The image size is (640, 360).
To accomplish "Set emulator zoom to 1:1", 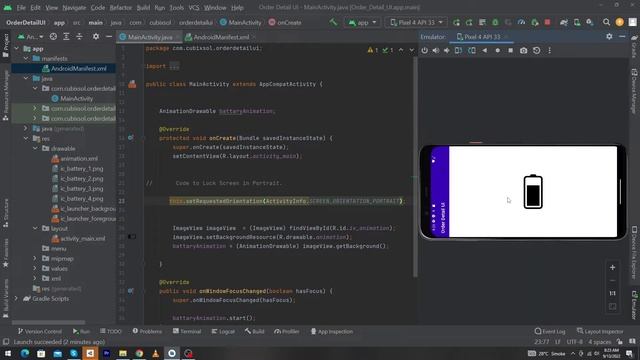I will [x=612, y=293].
